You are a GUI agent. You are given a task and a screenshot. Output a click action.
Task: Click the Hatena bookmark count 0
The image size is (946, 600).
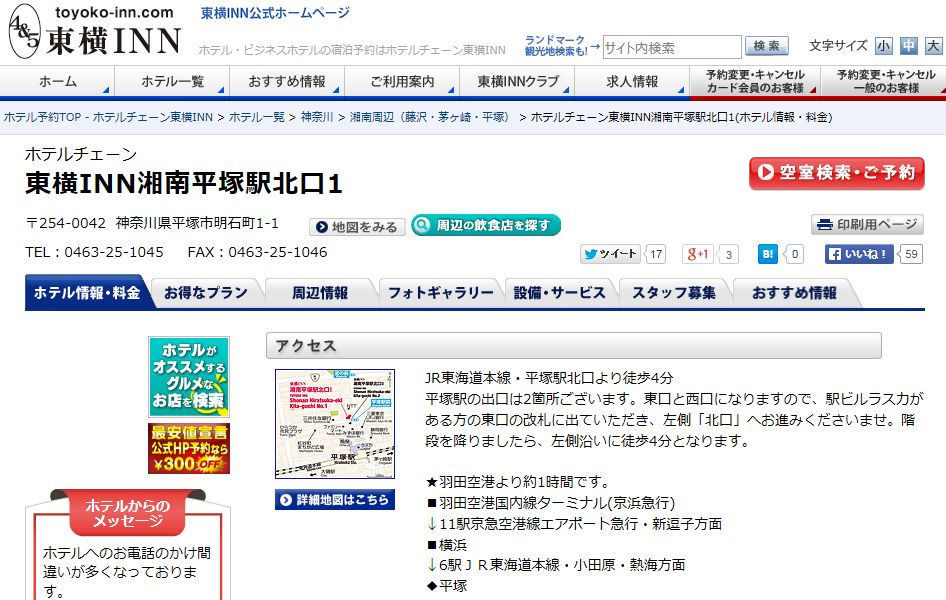point(795,254)
